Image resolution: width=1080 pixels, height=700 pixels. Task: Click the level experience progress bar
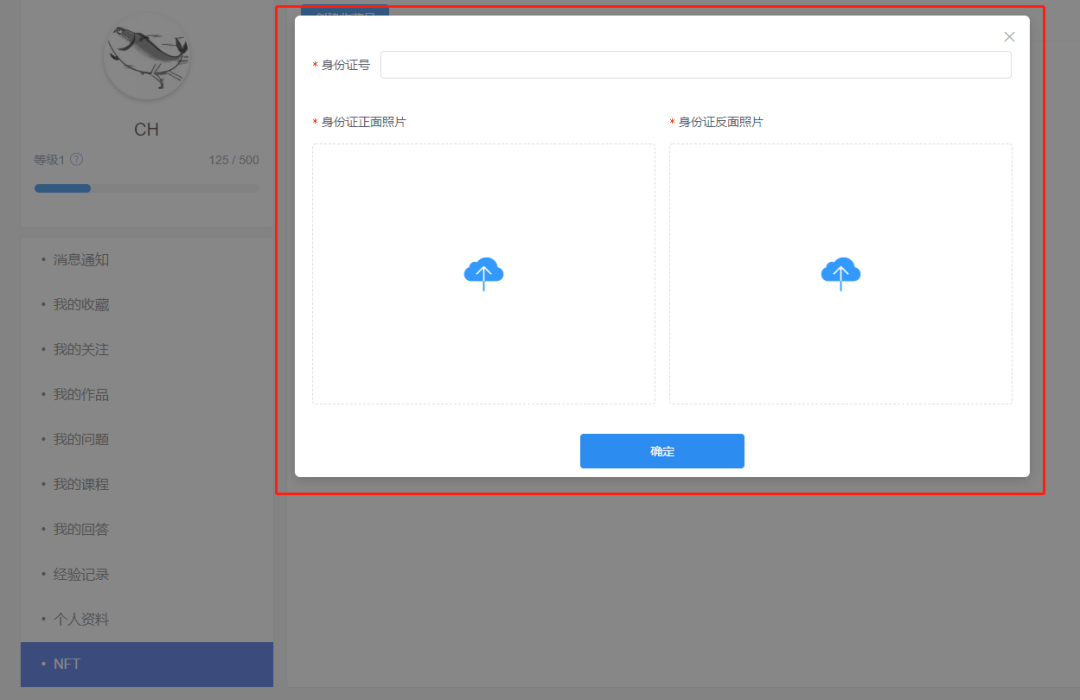click(x=146, y=188)
